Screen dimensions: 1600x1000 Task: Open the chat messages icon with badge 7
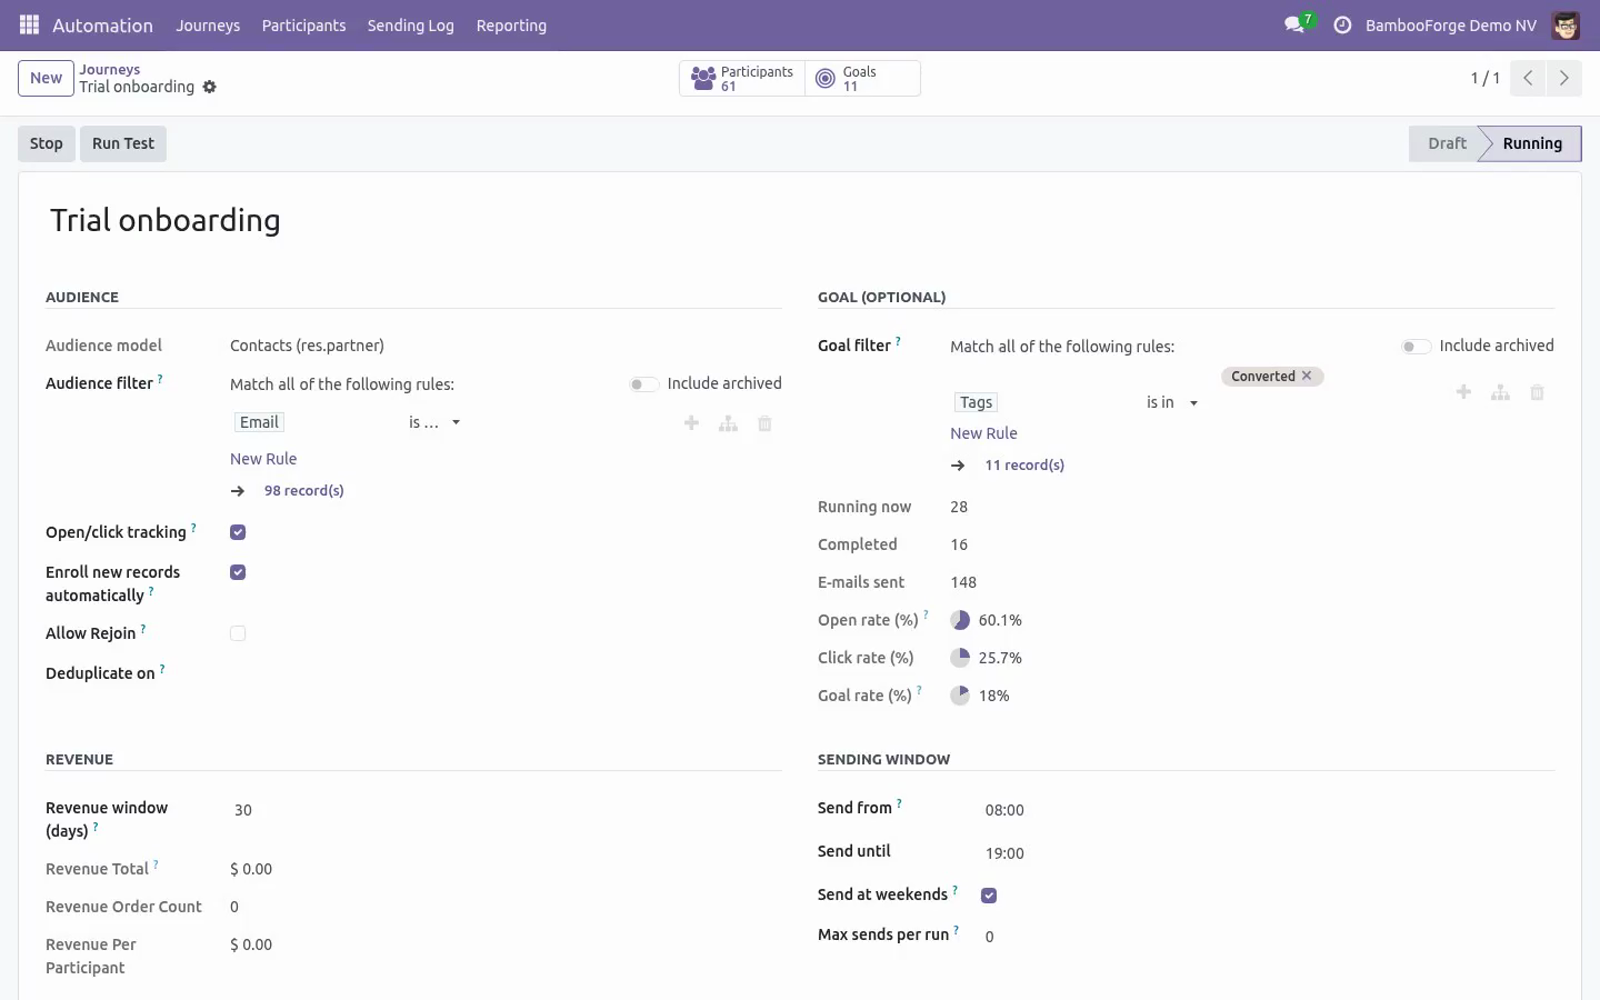1297,24
